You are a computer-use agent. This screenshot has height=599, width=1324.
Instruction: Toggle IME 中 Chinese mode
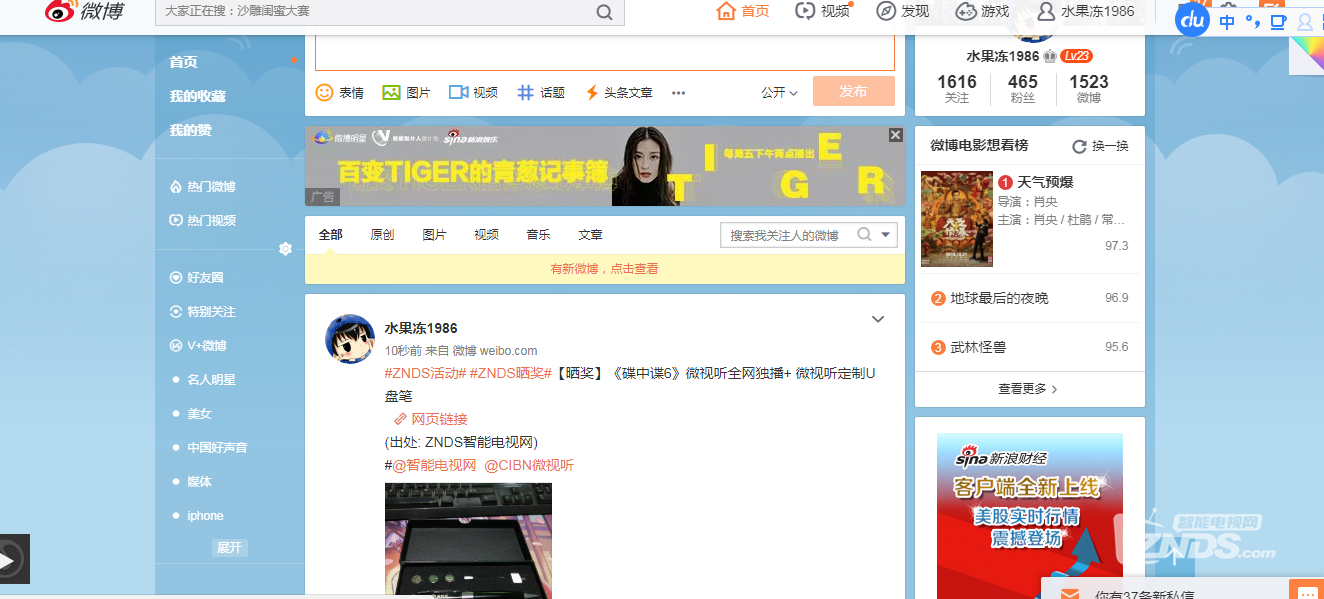coord(1227,22)
